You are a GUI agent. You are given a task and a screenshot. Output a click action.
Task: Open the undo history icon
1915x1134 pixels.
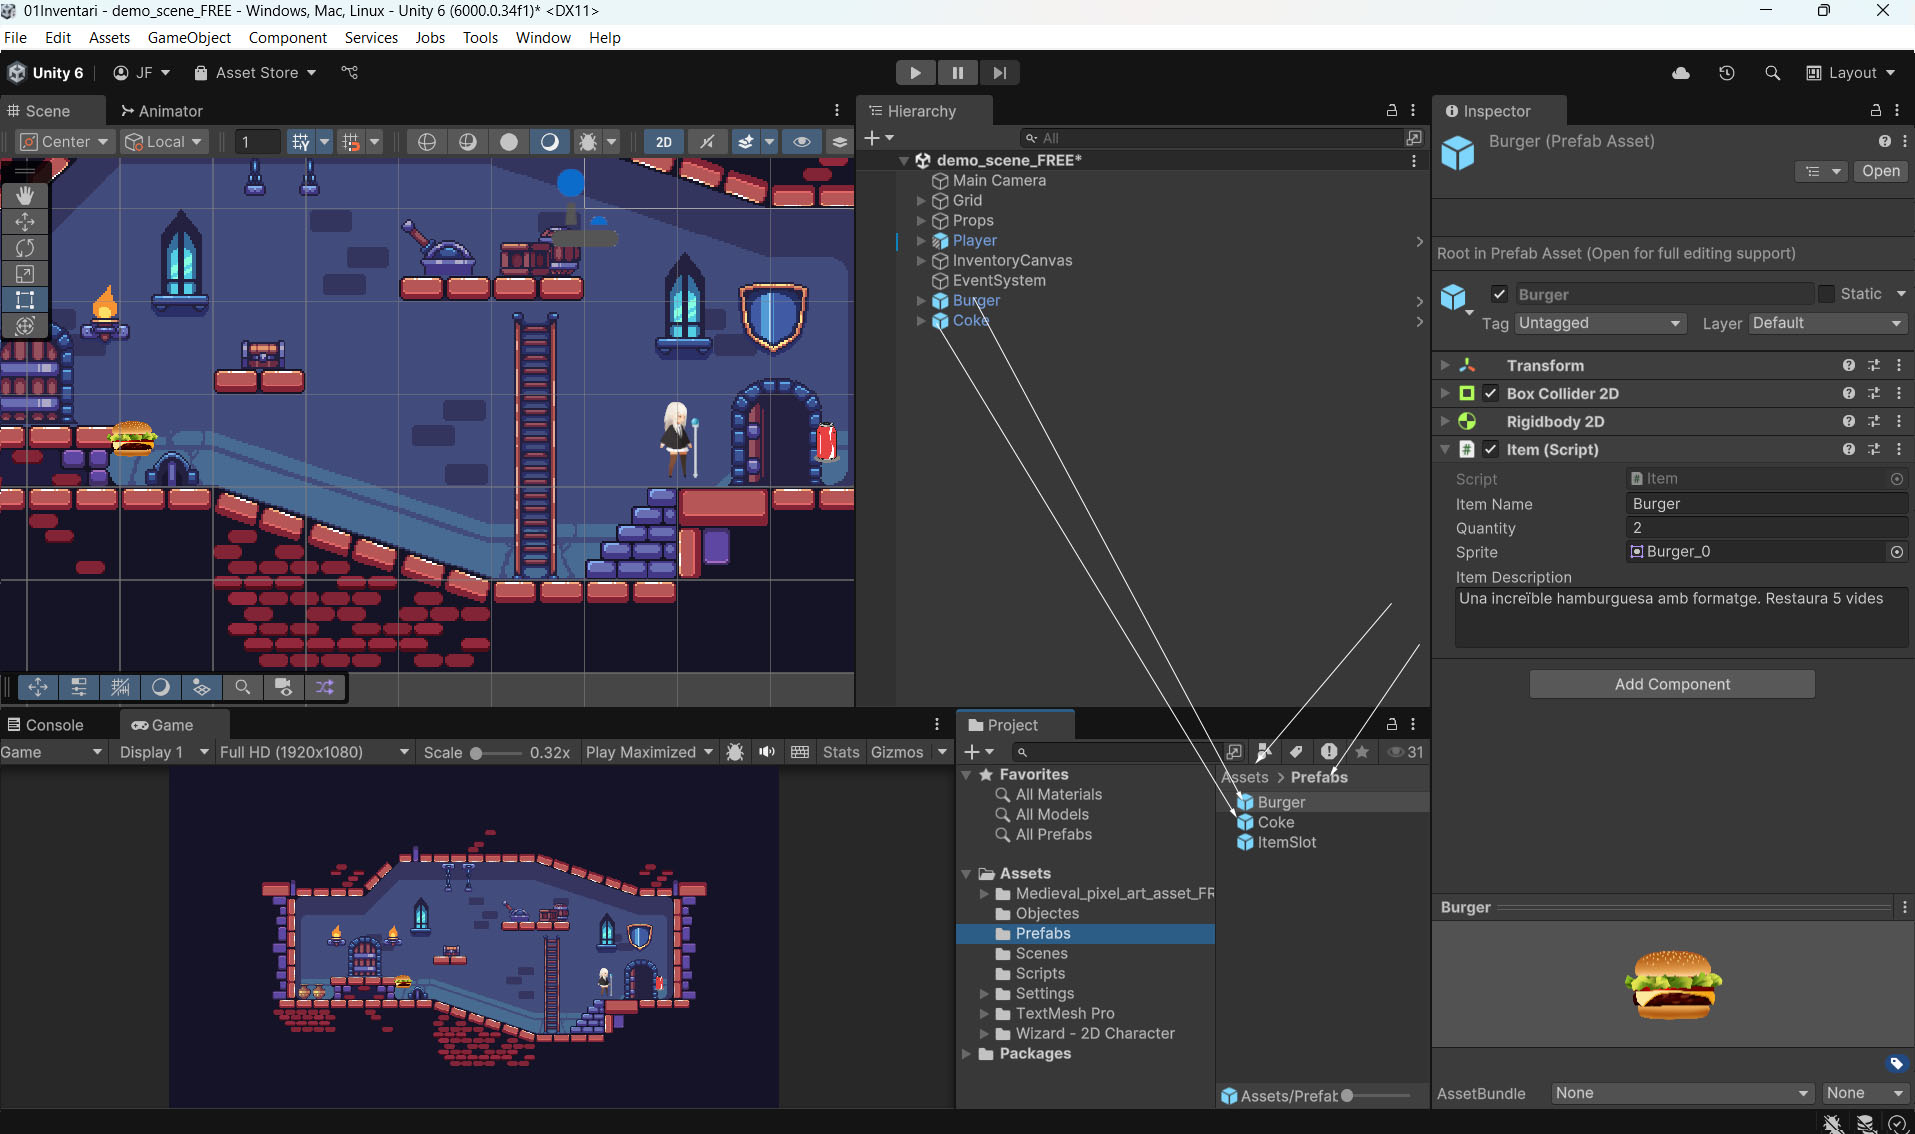(x=1726, y=73)
